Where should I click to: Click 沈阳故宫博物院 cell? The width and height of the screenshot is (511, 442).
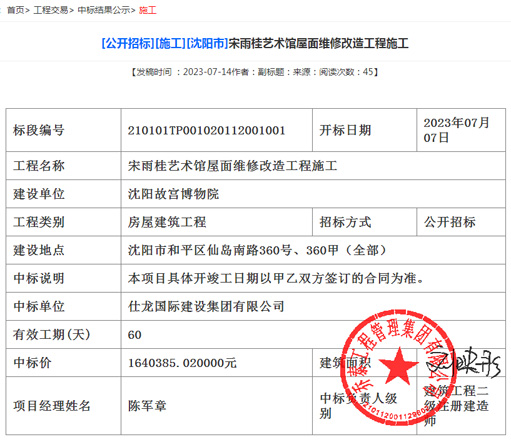313,194
